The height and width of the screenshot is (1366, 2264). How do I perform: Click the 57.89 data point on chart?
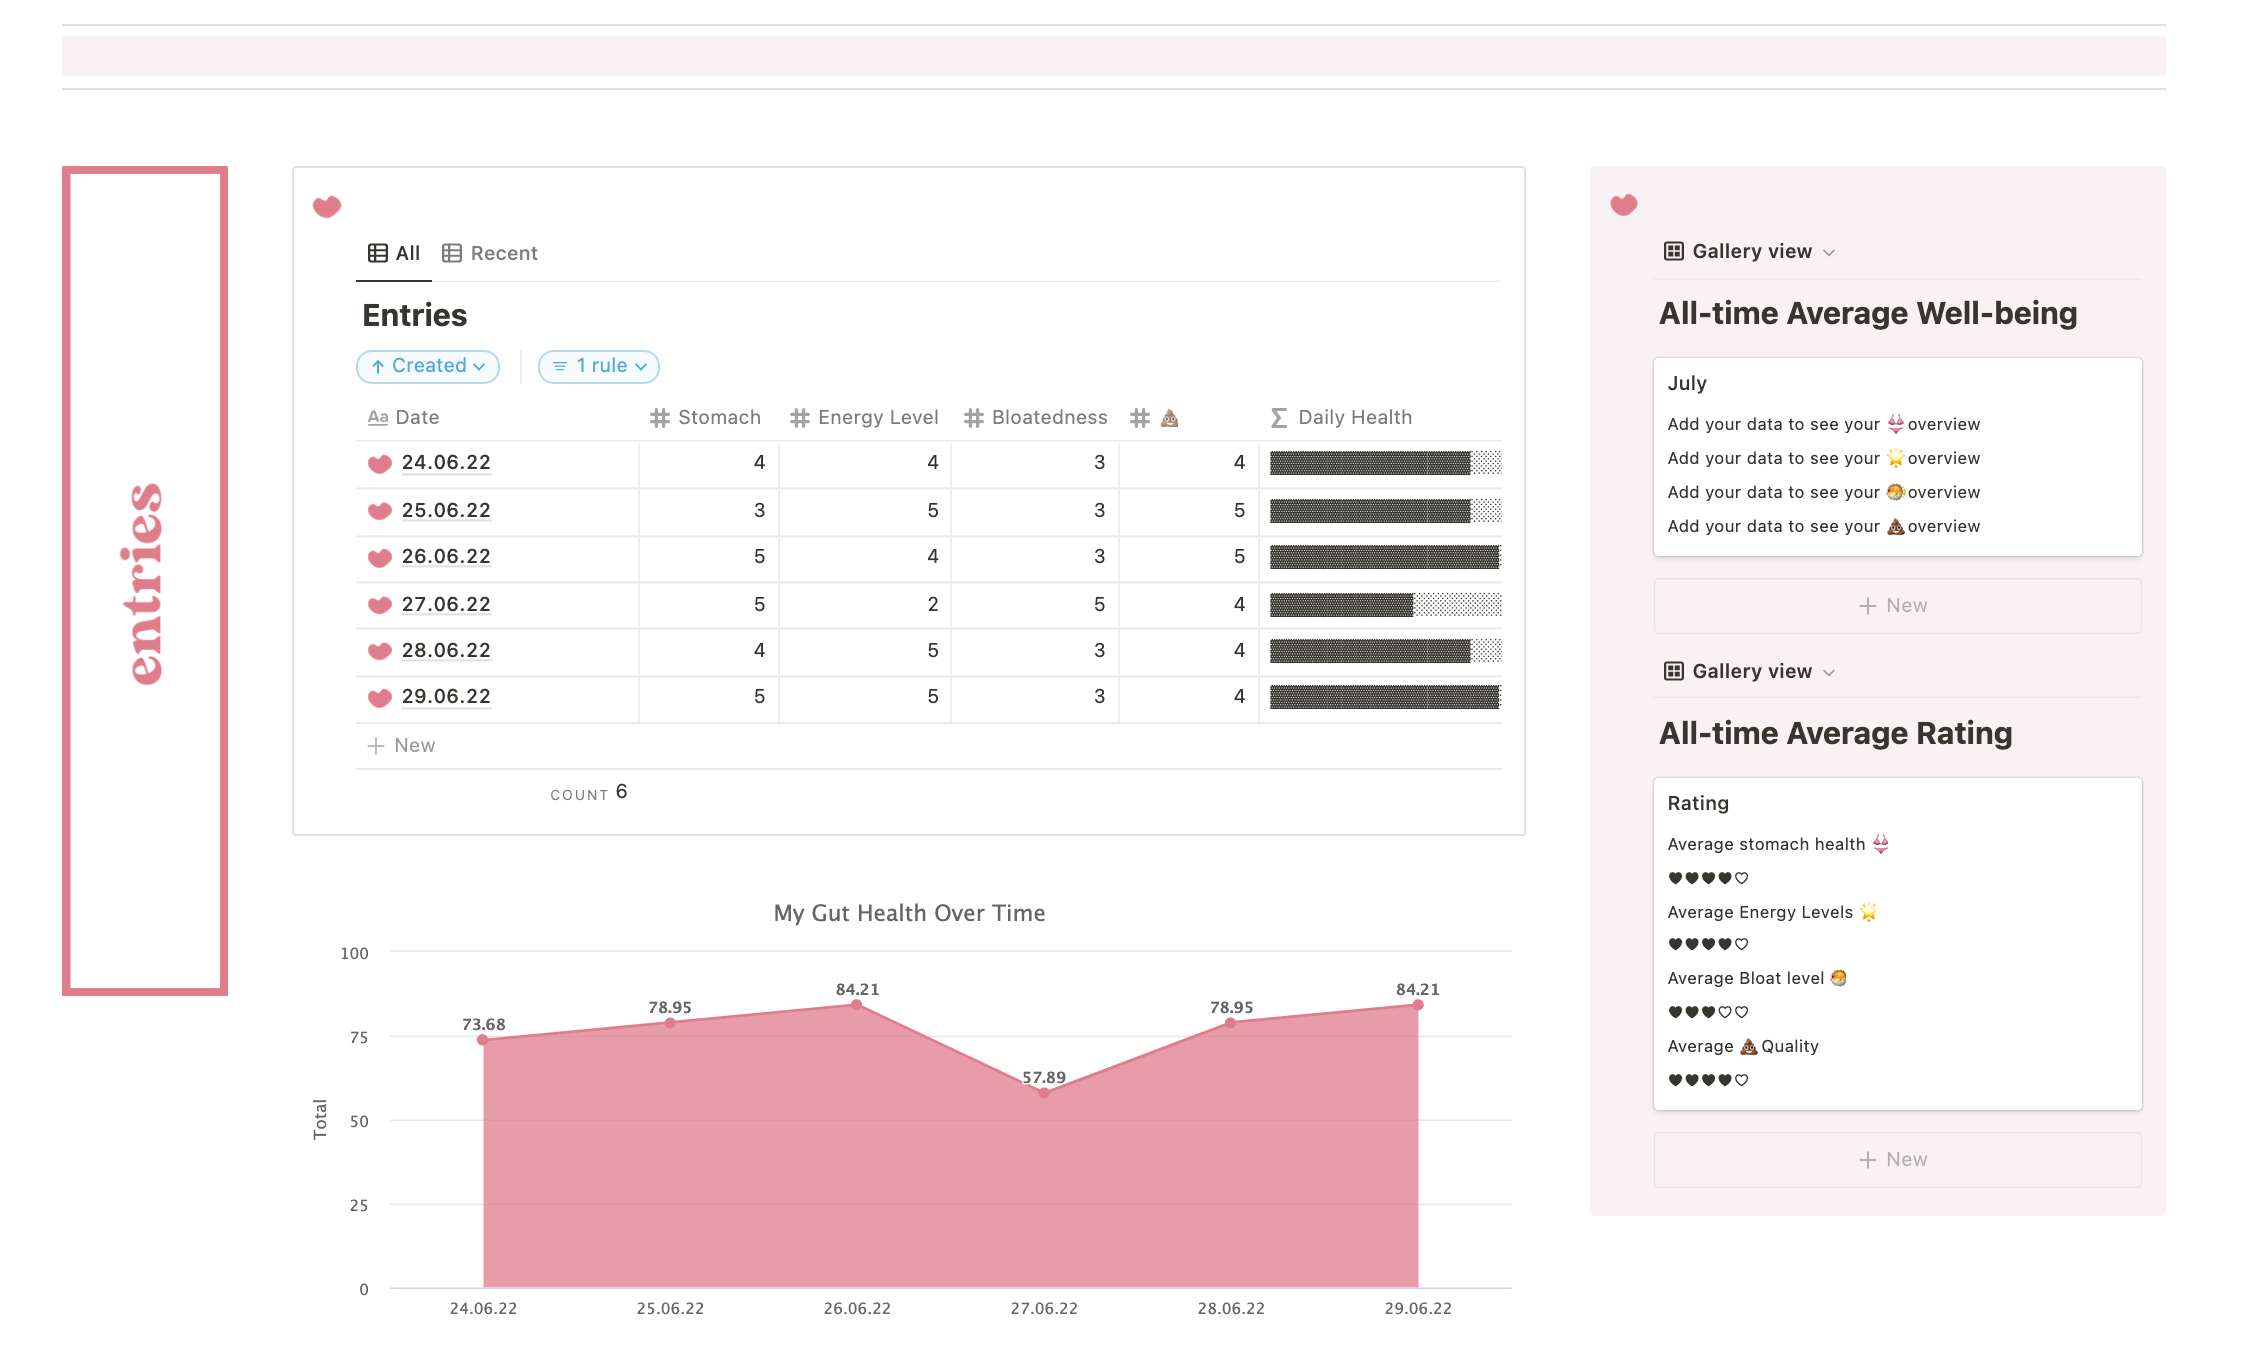click(x=1044, y=1093)
